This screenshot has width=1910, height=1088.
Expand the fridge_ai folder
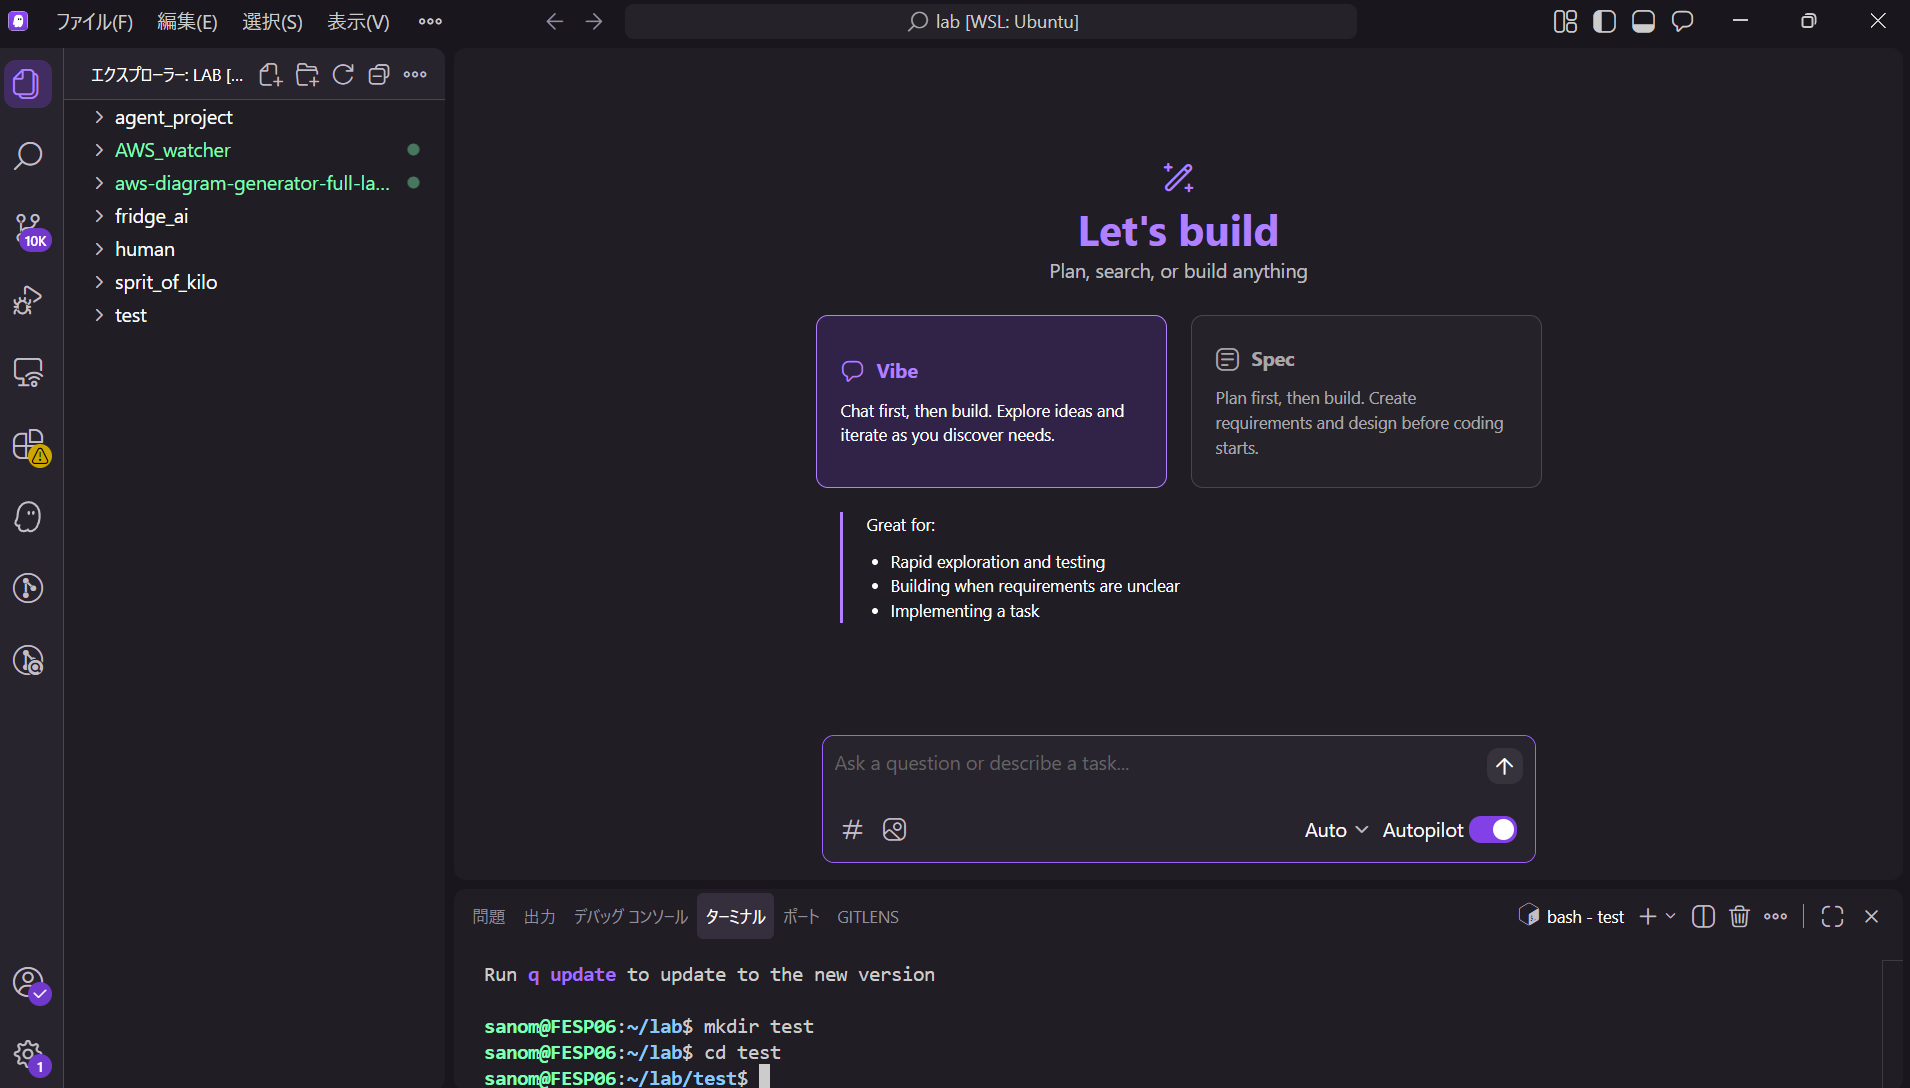click(151, 216)
